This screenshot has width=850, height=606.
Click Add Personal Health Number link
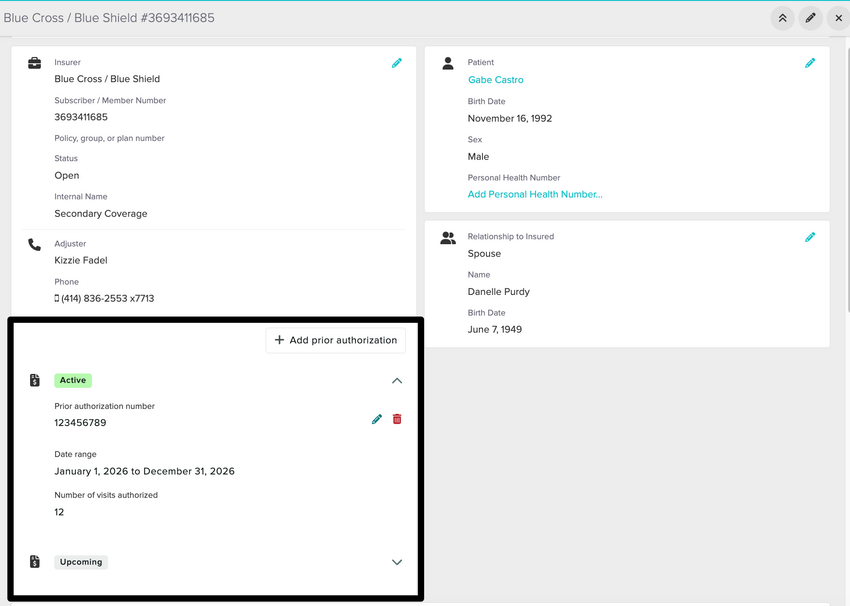(x=535, y=194)
